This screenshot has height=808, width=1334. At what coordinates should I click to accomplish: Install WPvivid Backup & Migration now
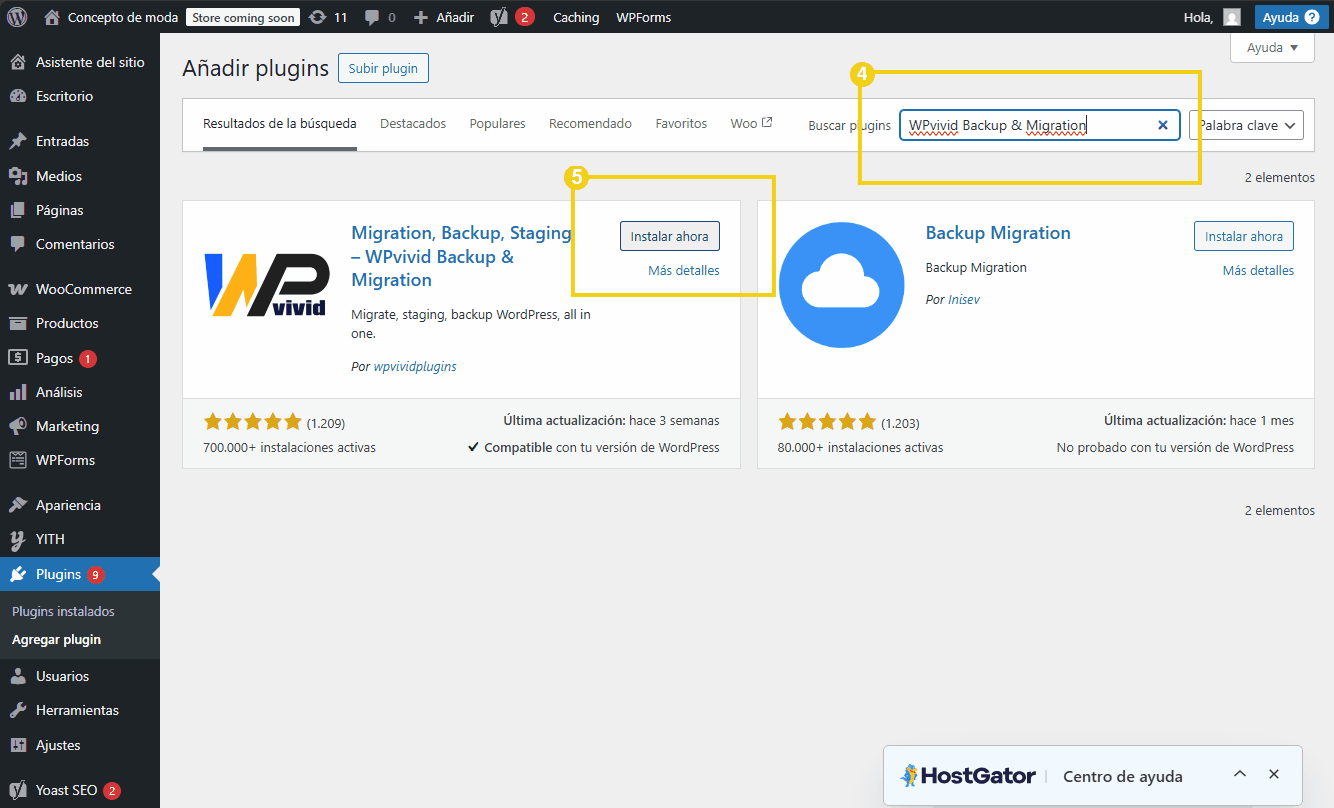click(x=669, y=236)
